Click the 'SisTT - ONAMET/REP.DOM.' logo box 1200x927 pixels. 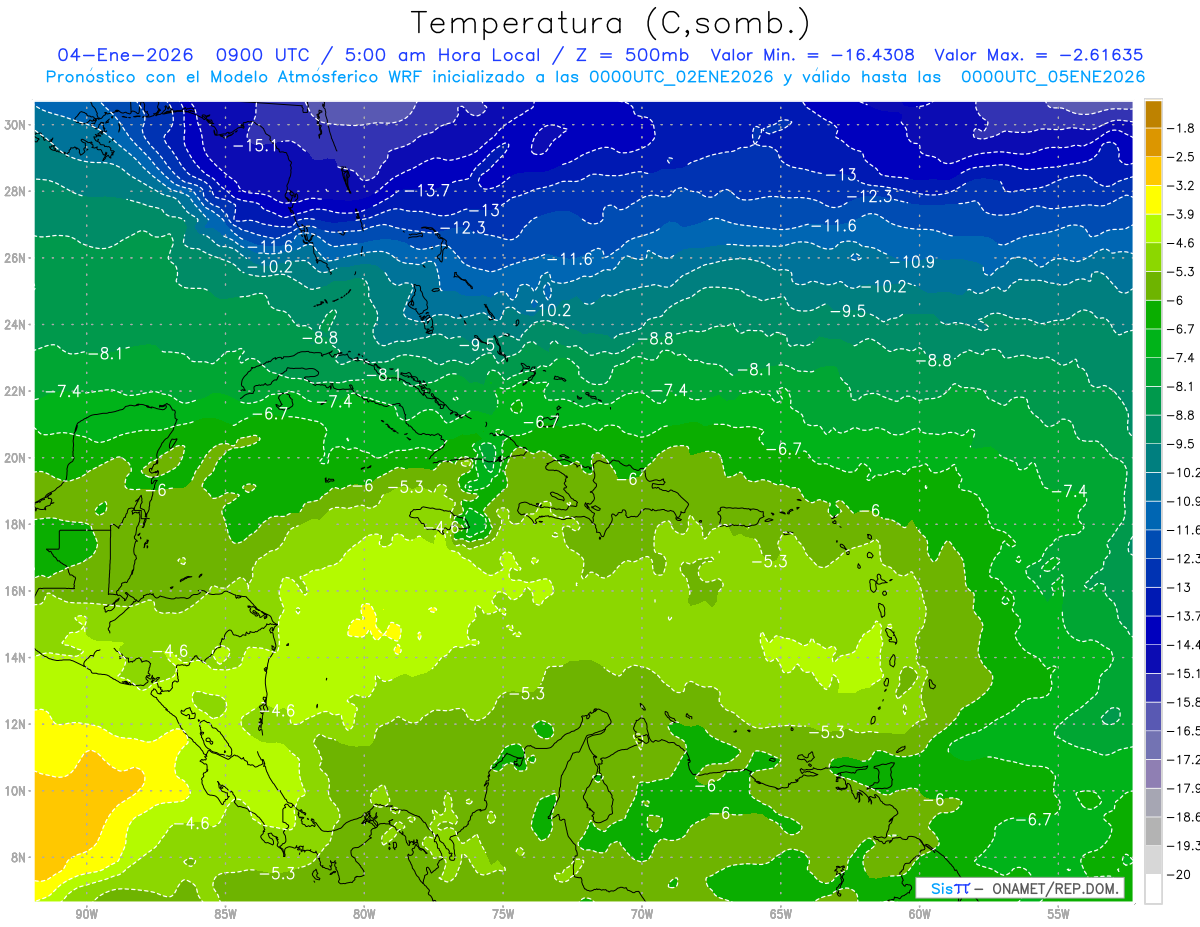[1020, 888]
